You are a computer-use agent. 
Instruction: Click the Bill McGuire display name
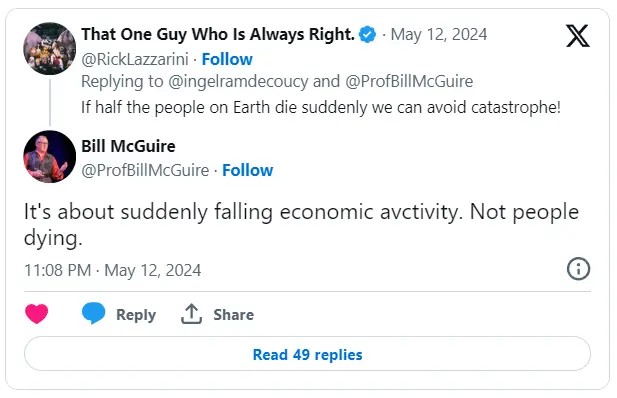(128, 146)
